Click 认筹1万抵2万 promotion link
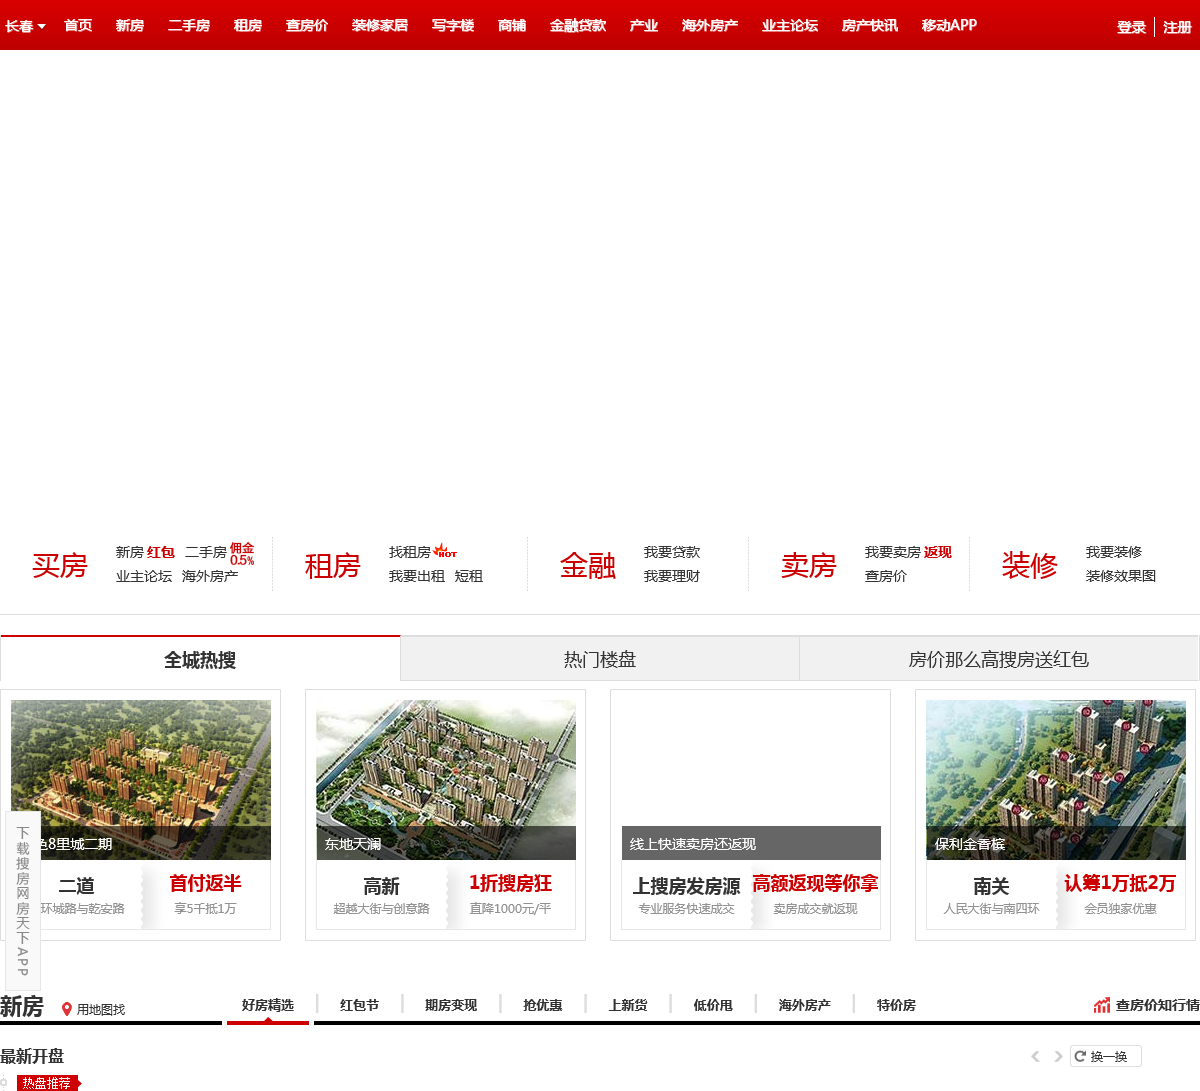The width and height of the screenshot is (1200, 1091). [x=1120, y=884]
